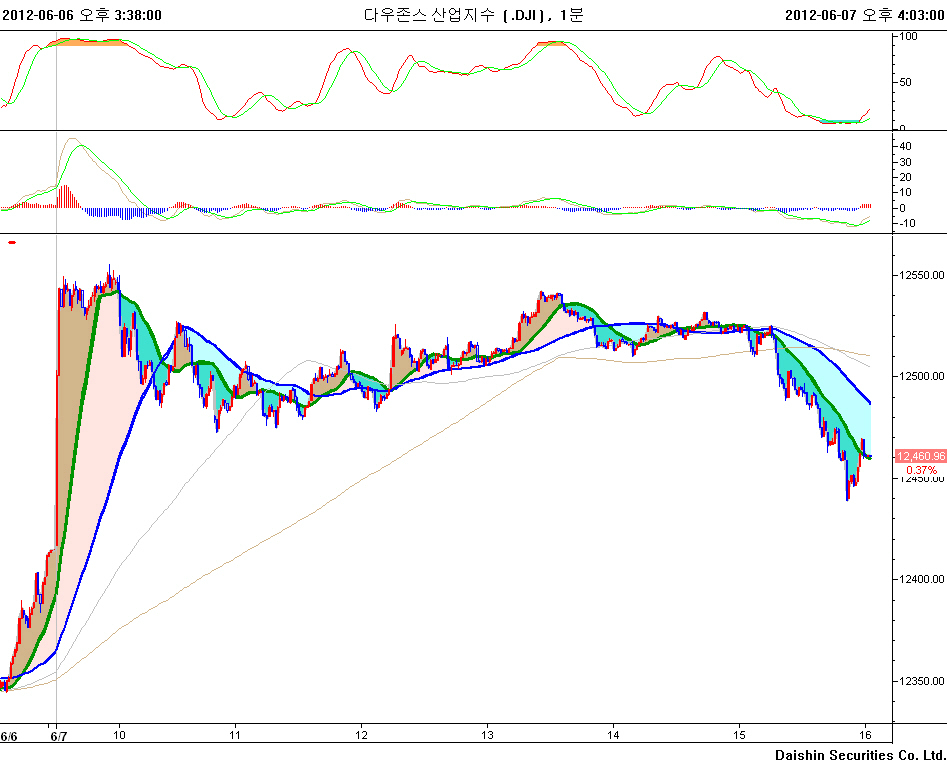Click the Daishin Securities Co. Ltd. text
This screenshot has width=947, height=767.
tap(859, 755)
